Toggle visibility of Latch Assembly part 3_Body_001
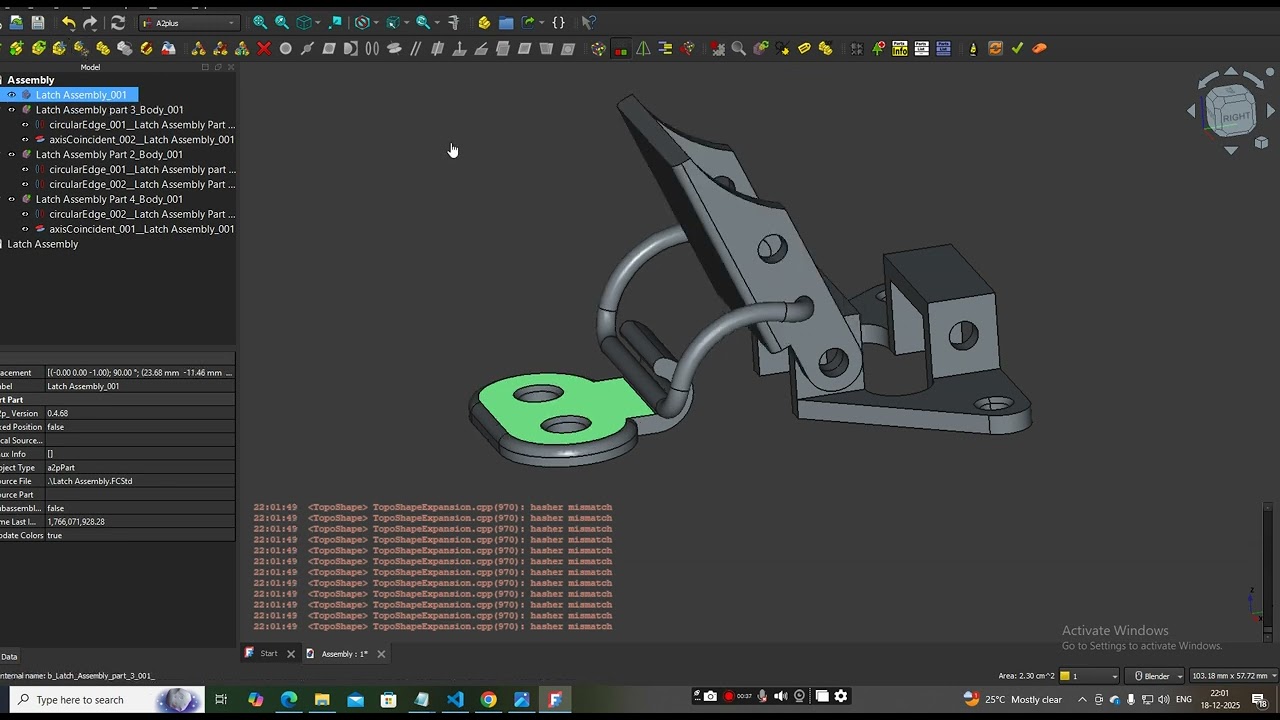Viewport: 1280px width, 720px height. click(x=12, y=110)
